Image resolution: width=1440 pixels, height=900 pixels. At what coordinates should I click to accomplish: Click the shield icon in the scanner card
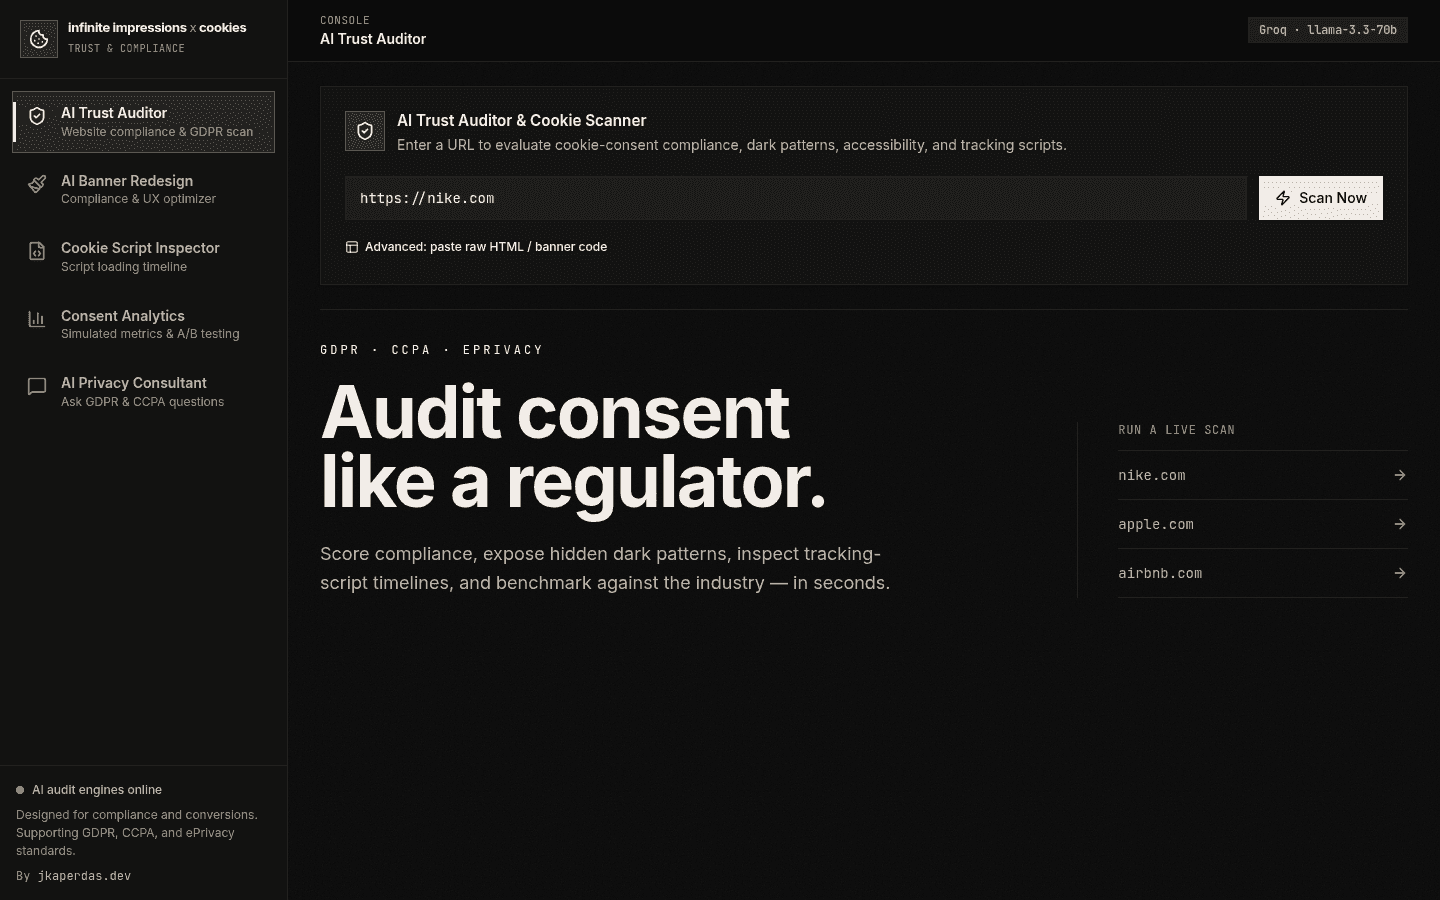pyautogui.click(x=365, y=131)
